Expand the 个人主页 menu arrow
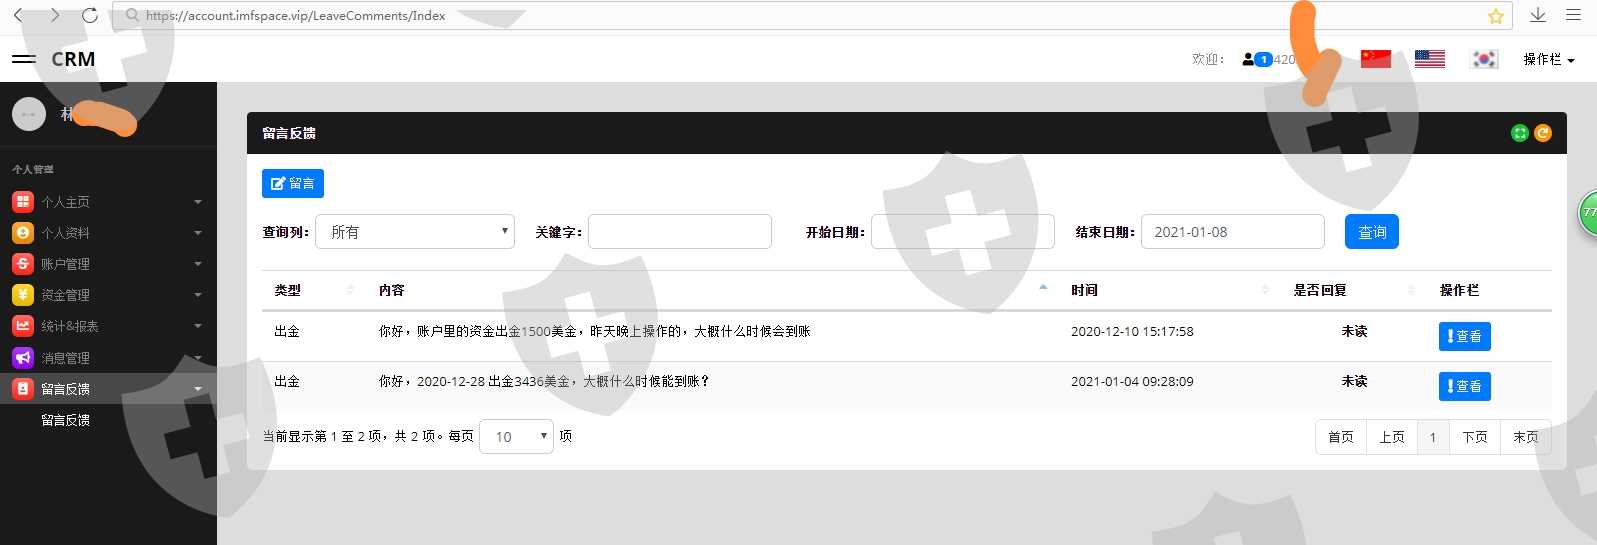This screenshot has height=545, width=1597. [198, 202]
